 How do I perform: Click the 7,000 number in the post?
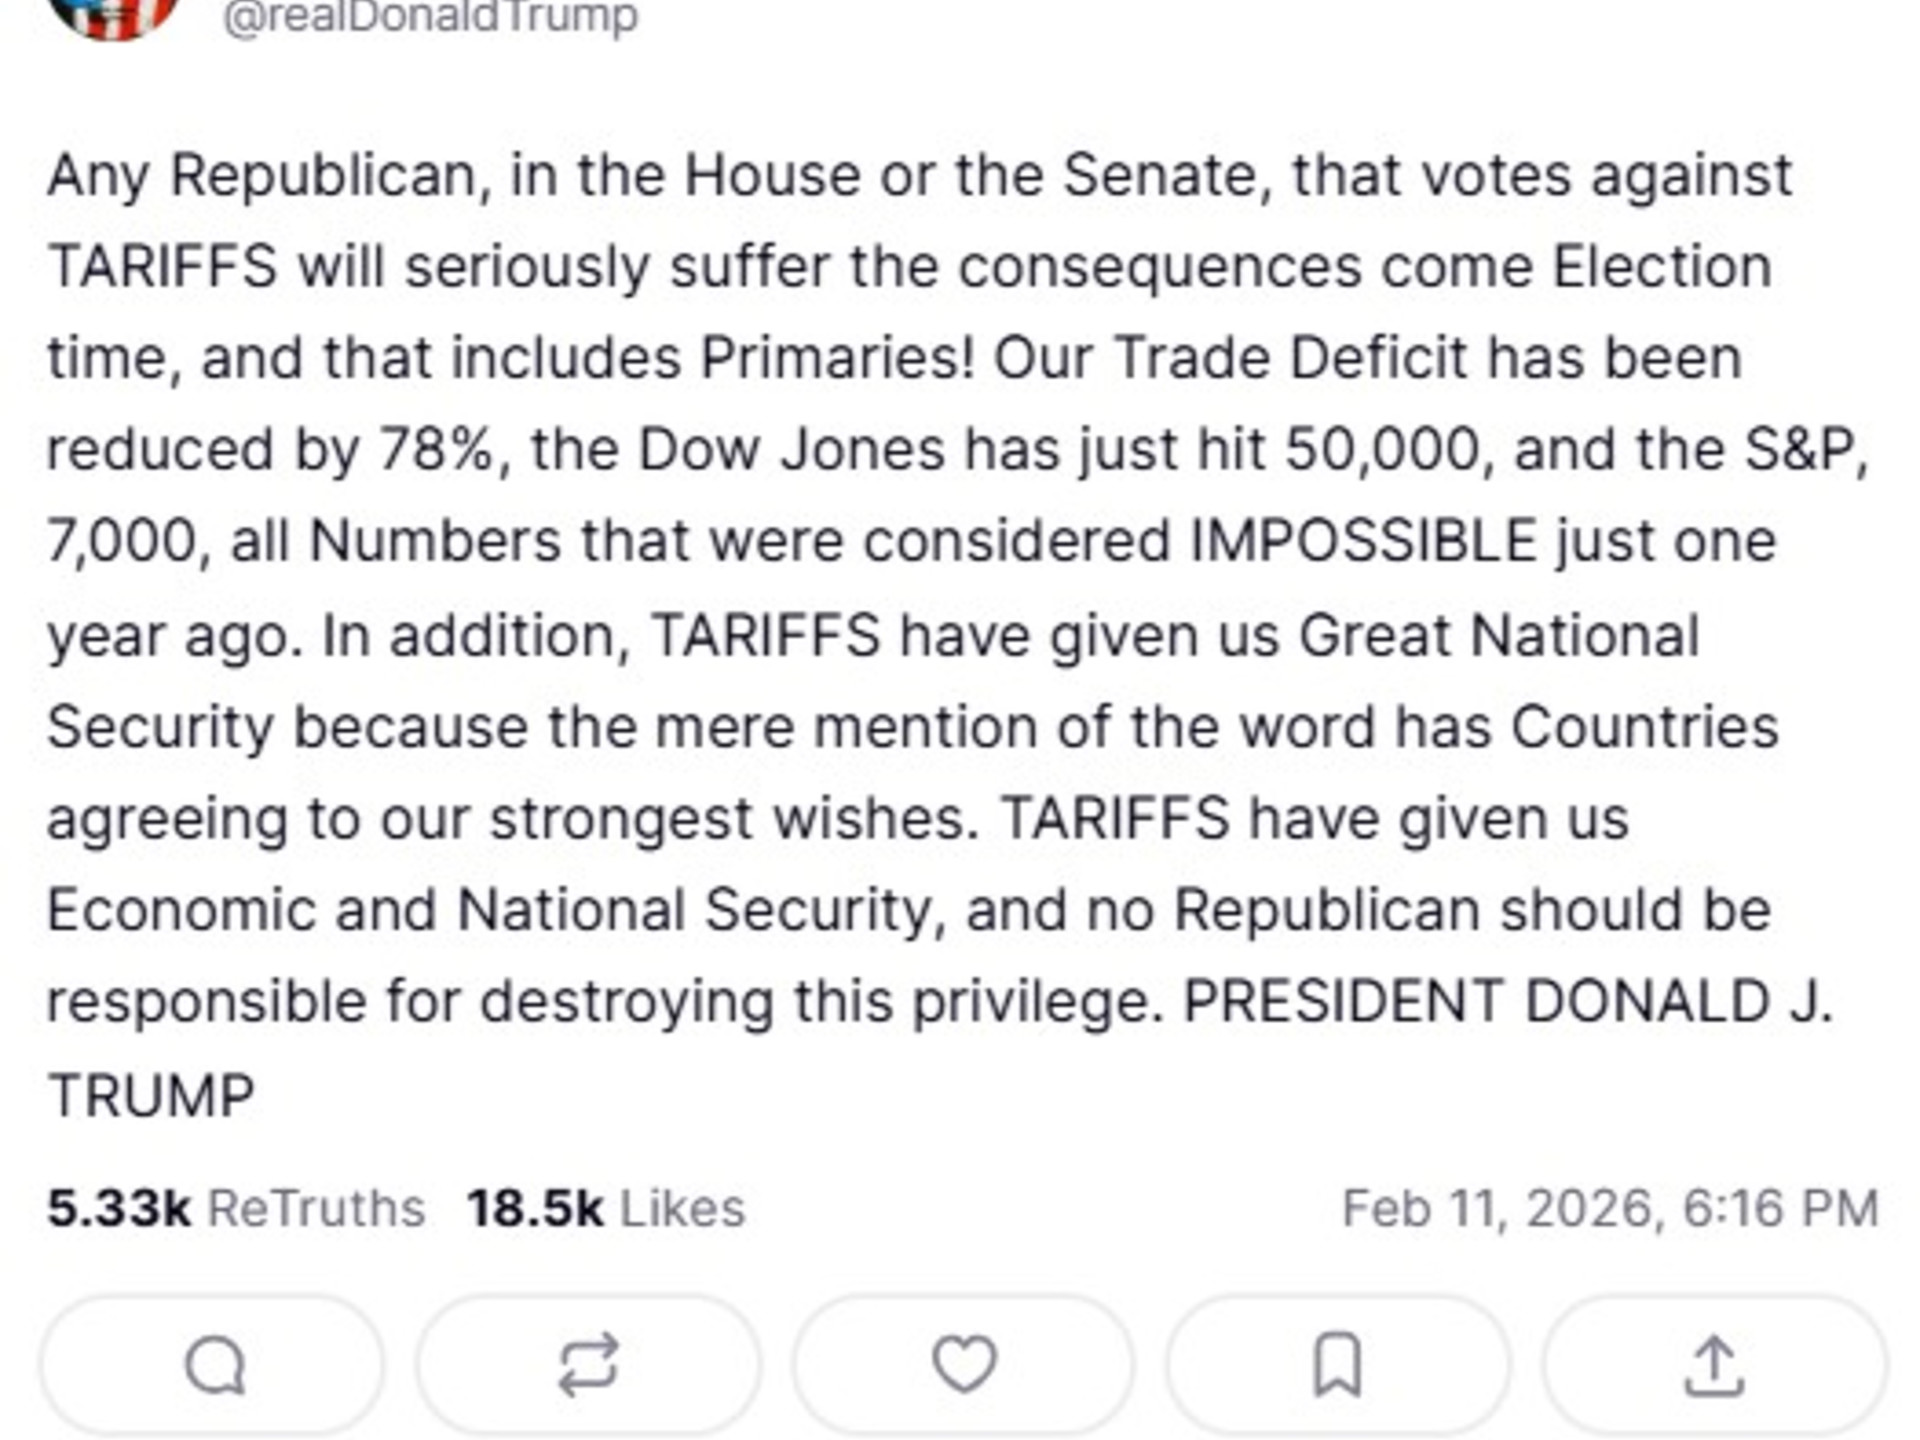click(x=122, y=542)
